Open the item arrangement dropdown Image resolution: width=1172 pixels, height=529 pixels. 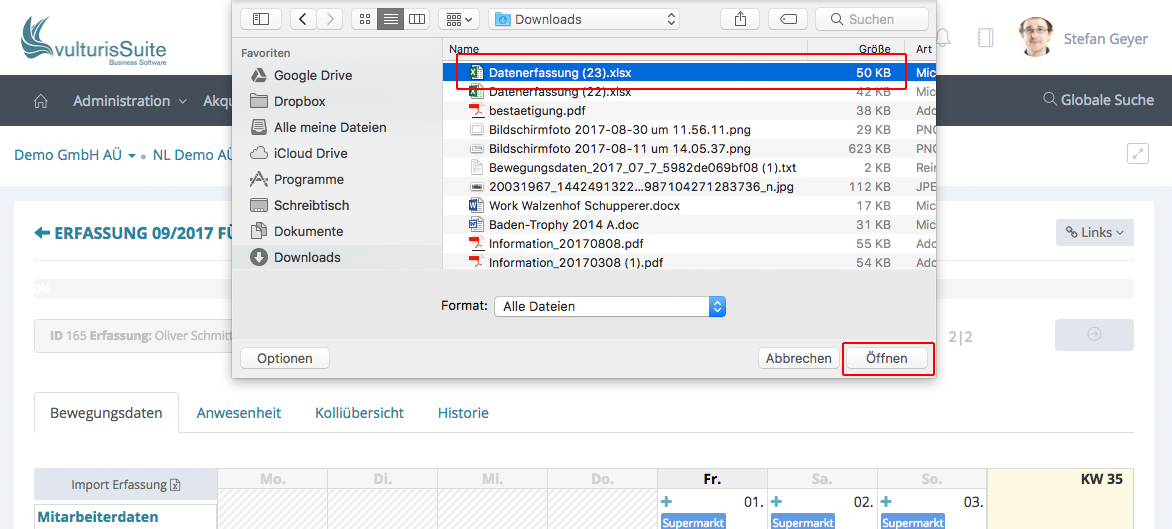(x=460, y=19)
